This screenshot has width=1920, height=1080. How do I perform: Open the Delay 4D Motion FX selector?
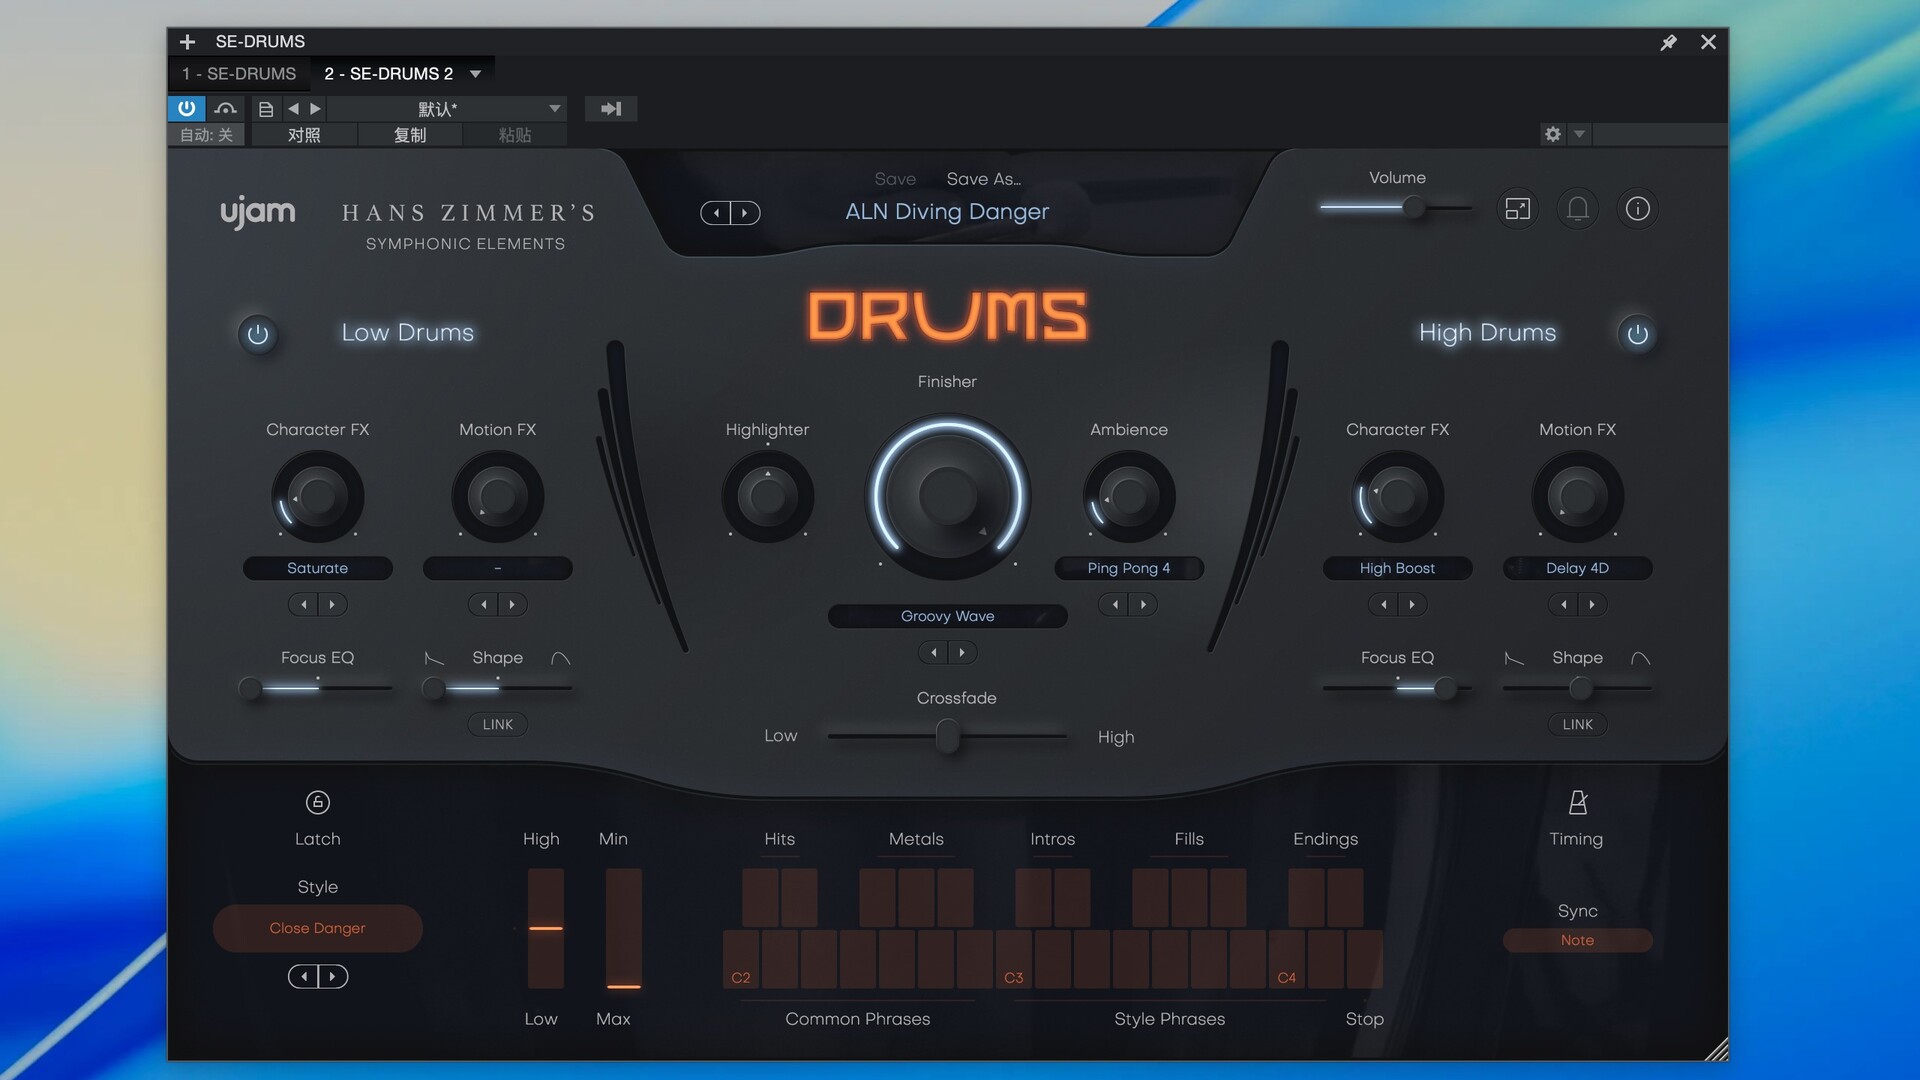1577,568
